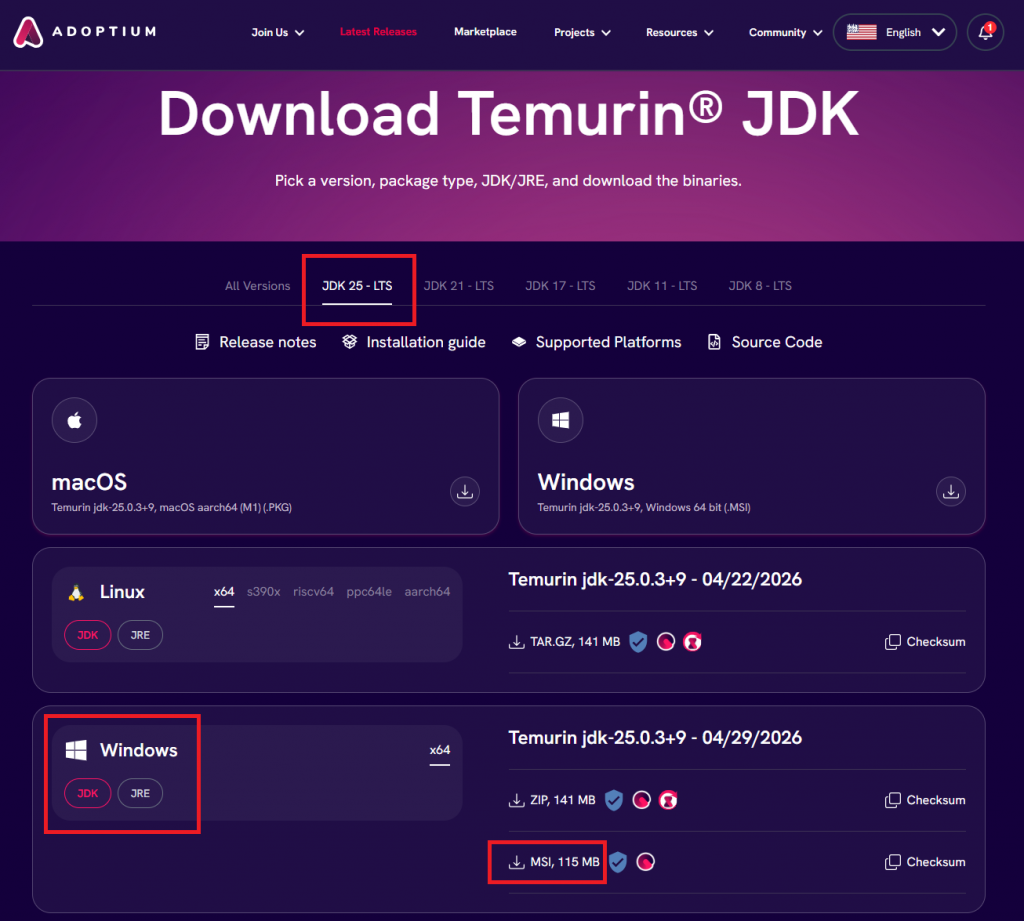Click the Windows logo in the lower Windows section
Image resolution: width=1024 pixels, height=921 pixels.
point(76,750)
